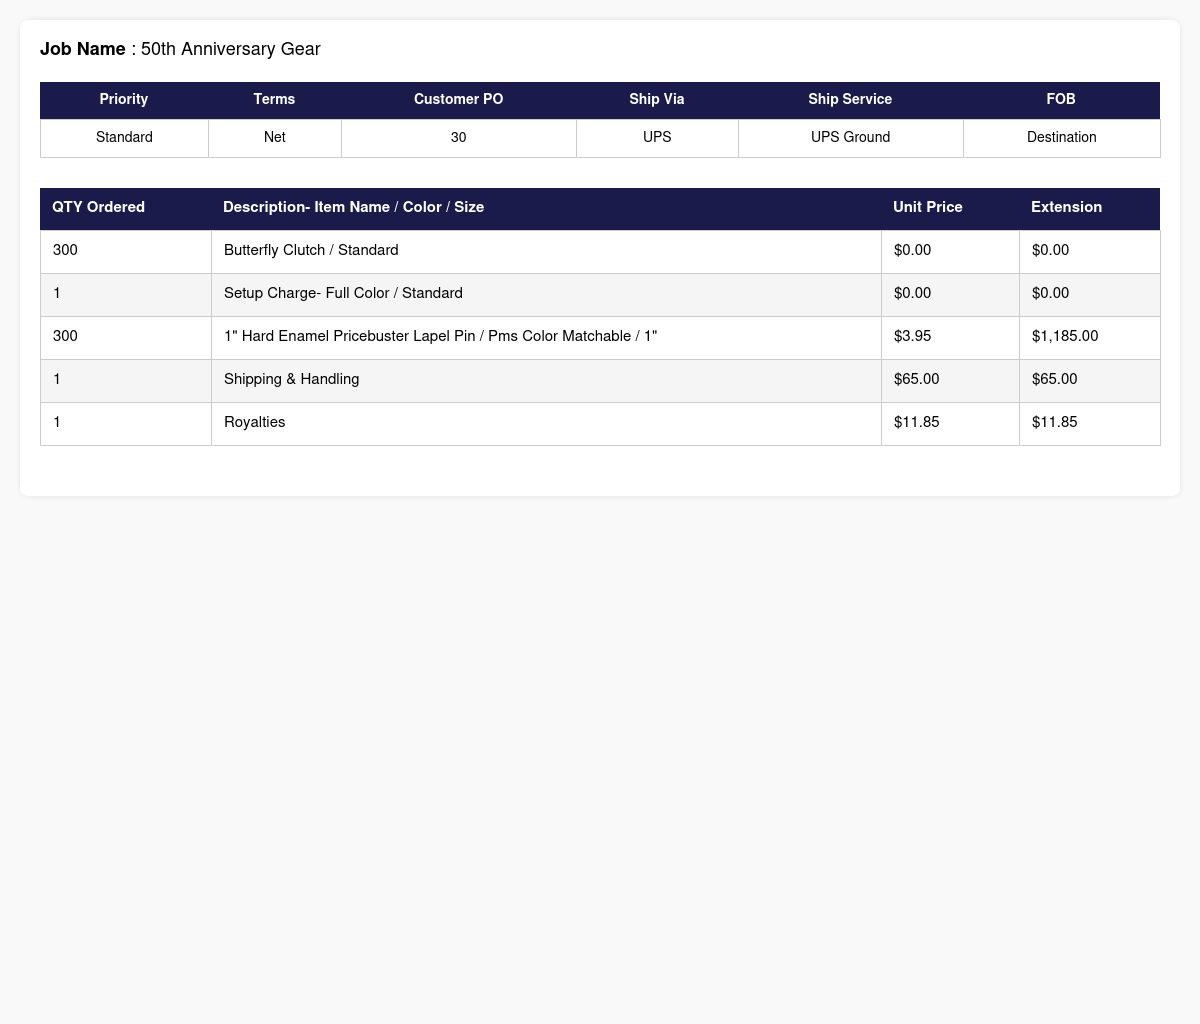Select the Setup Charge extension $0.00
The height and width of the screenshot is (1024, 1200).
pyautogui.click(x=1089, y=294)
